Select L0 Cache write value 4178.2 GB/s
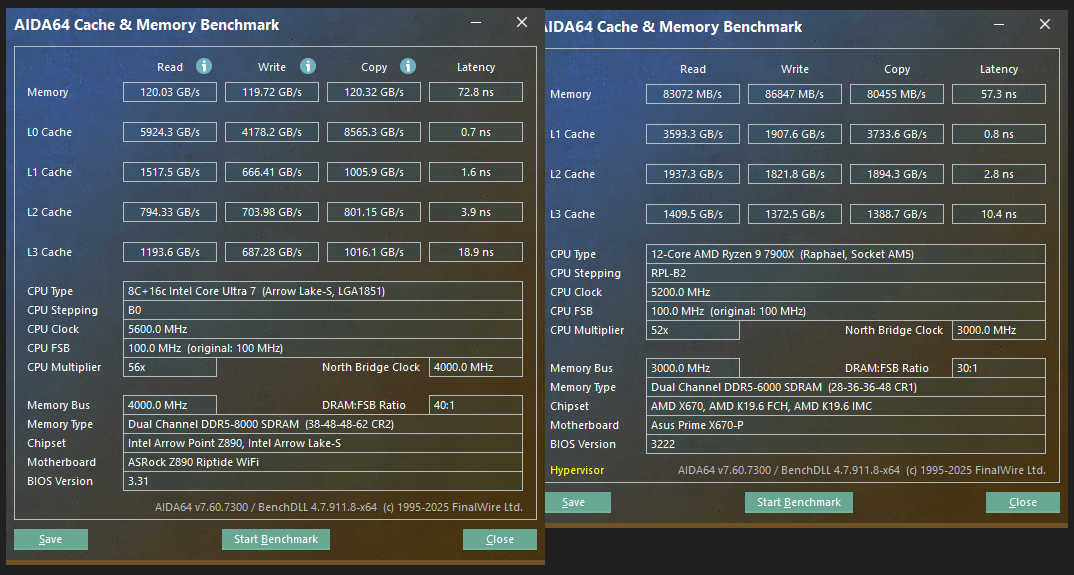 click(272, 132)
